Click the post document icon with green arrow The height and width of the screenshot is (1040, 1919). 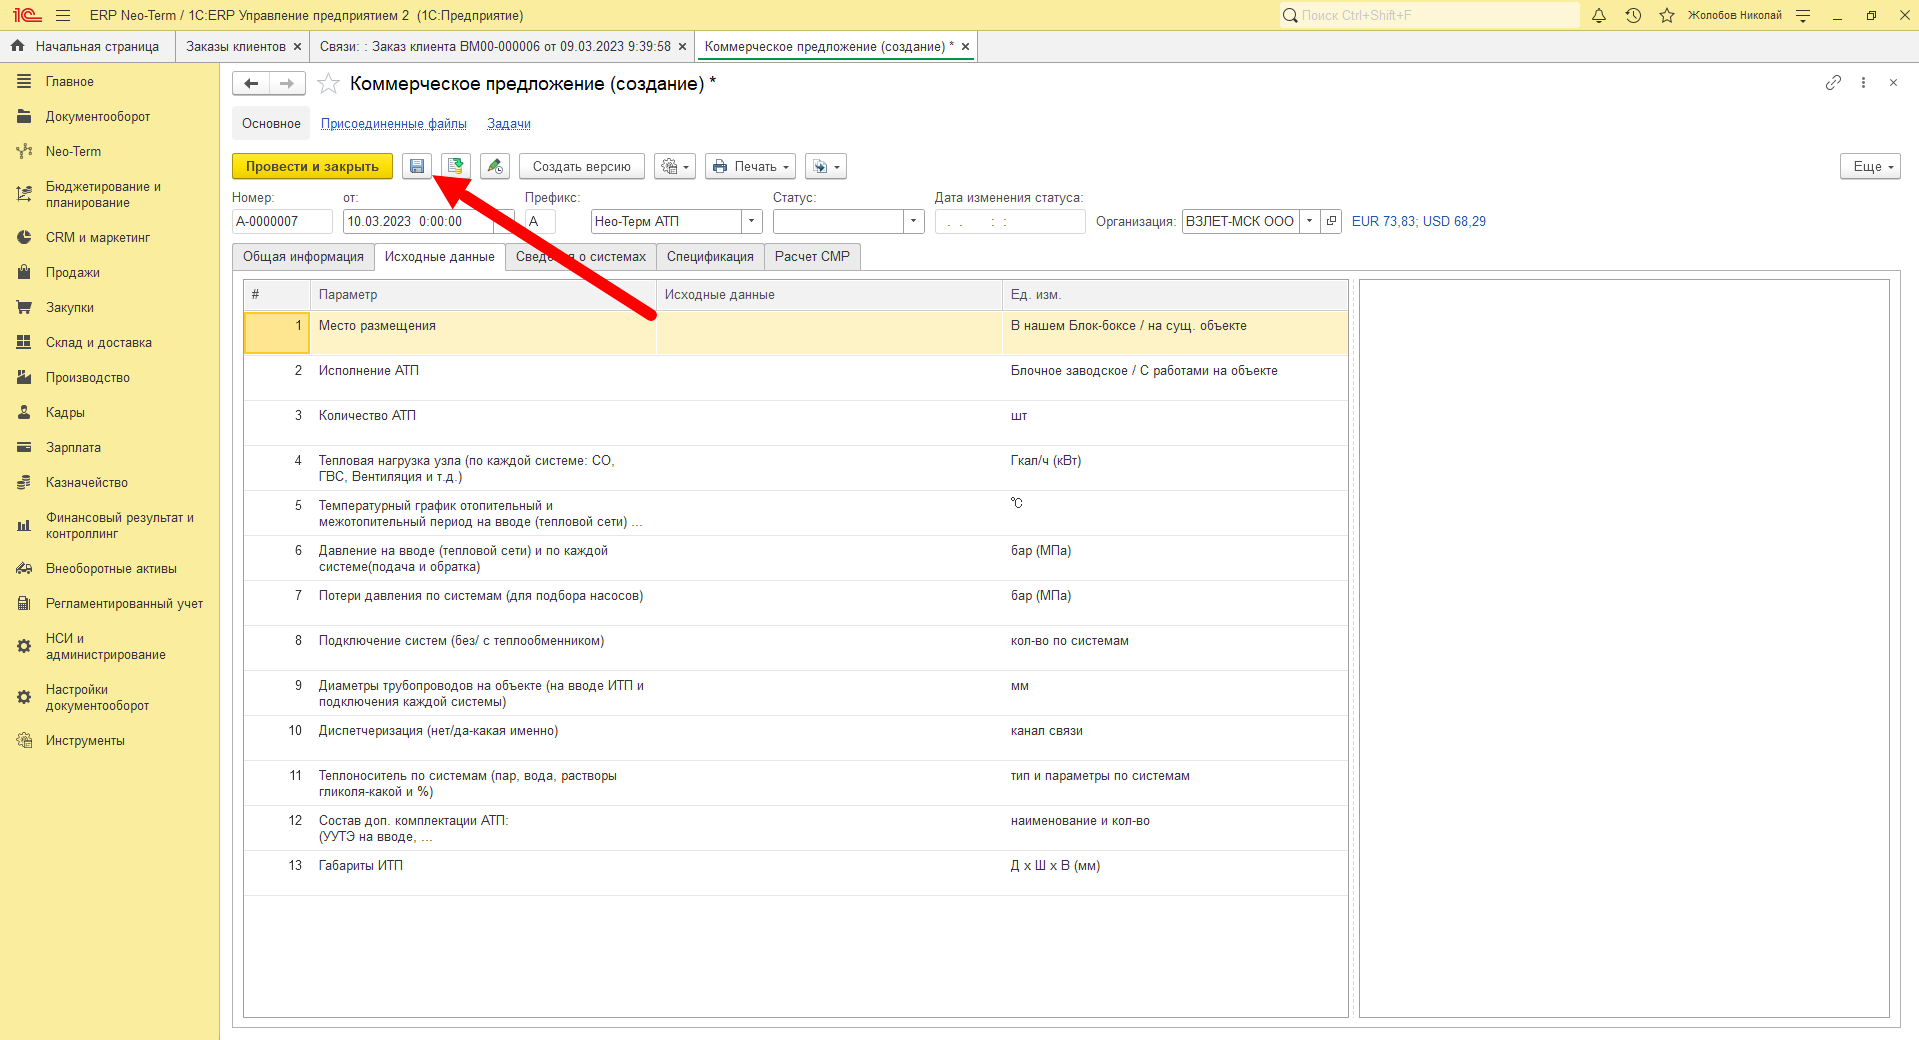[456, 166]
